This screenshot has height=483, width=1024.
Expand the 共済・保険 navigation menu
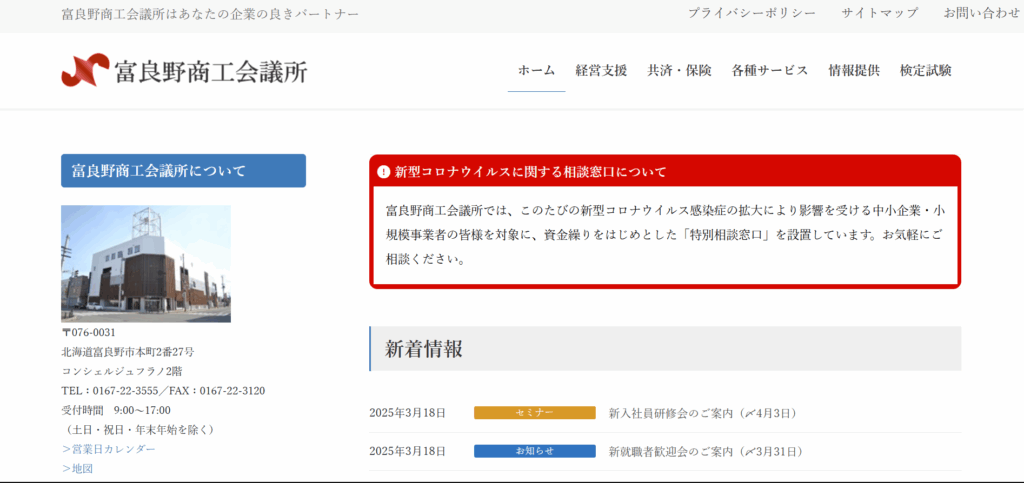point(679,71)
